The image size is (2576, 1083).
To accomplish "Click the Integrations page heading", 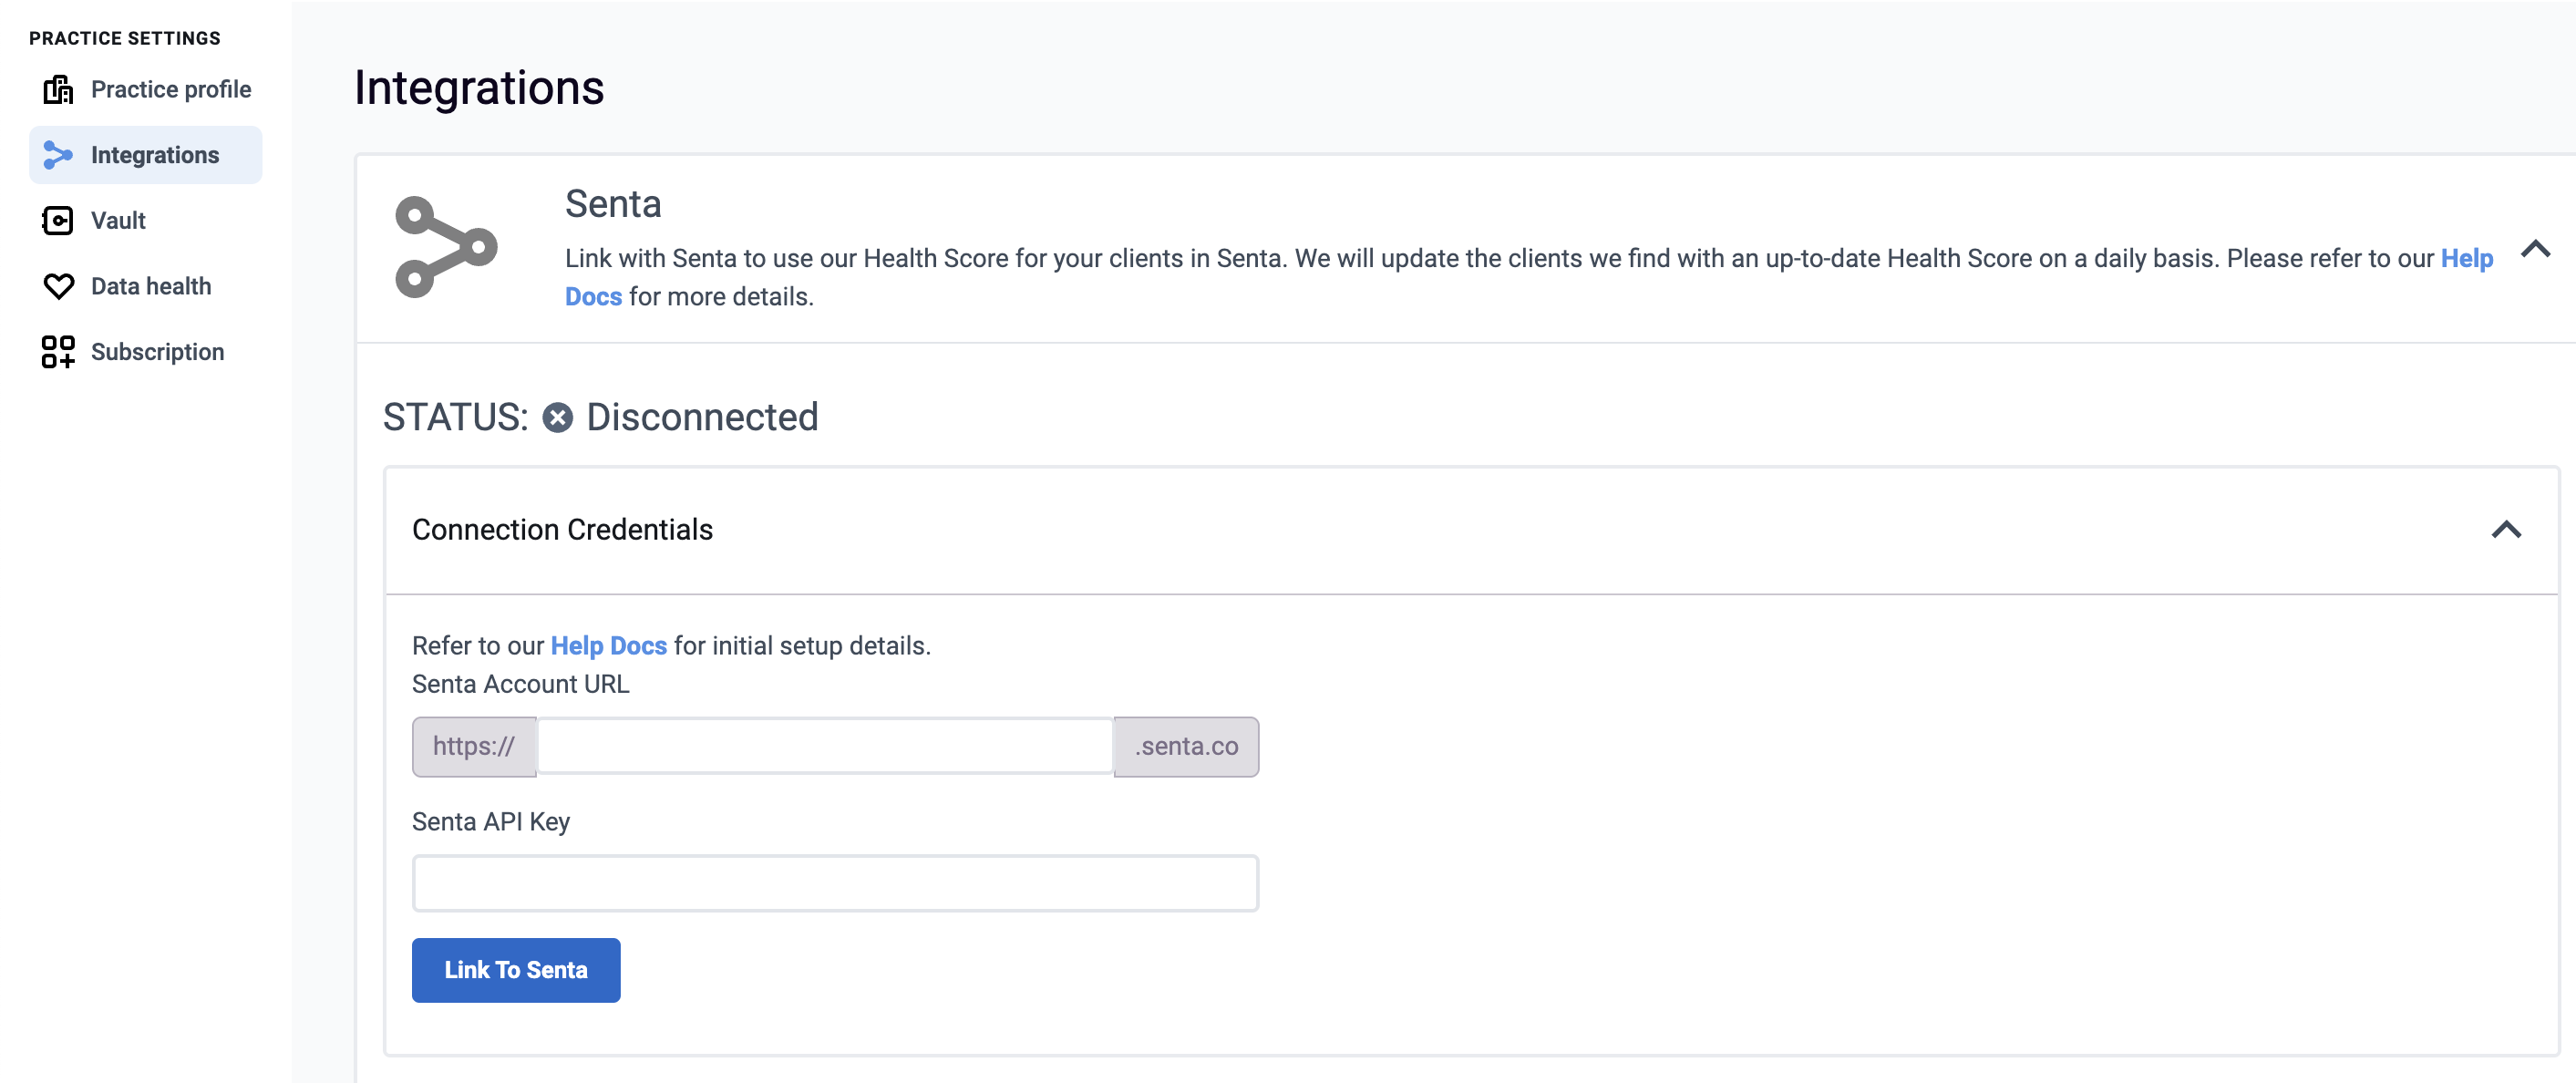I will point(479,88).
